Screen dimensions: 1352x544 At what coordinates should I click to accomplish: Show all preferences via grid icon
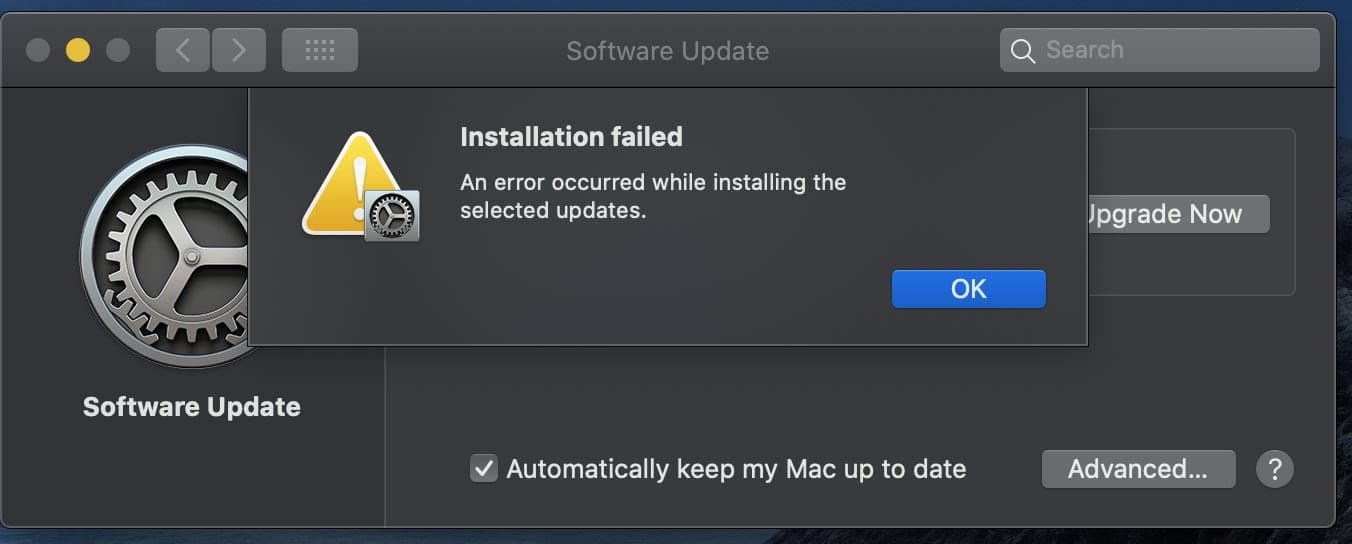point(319,50)
